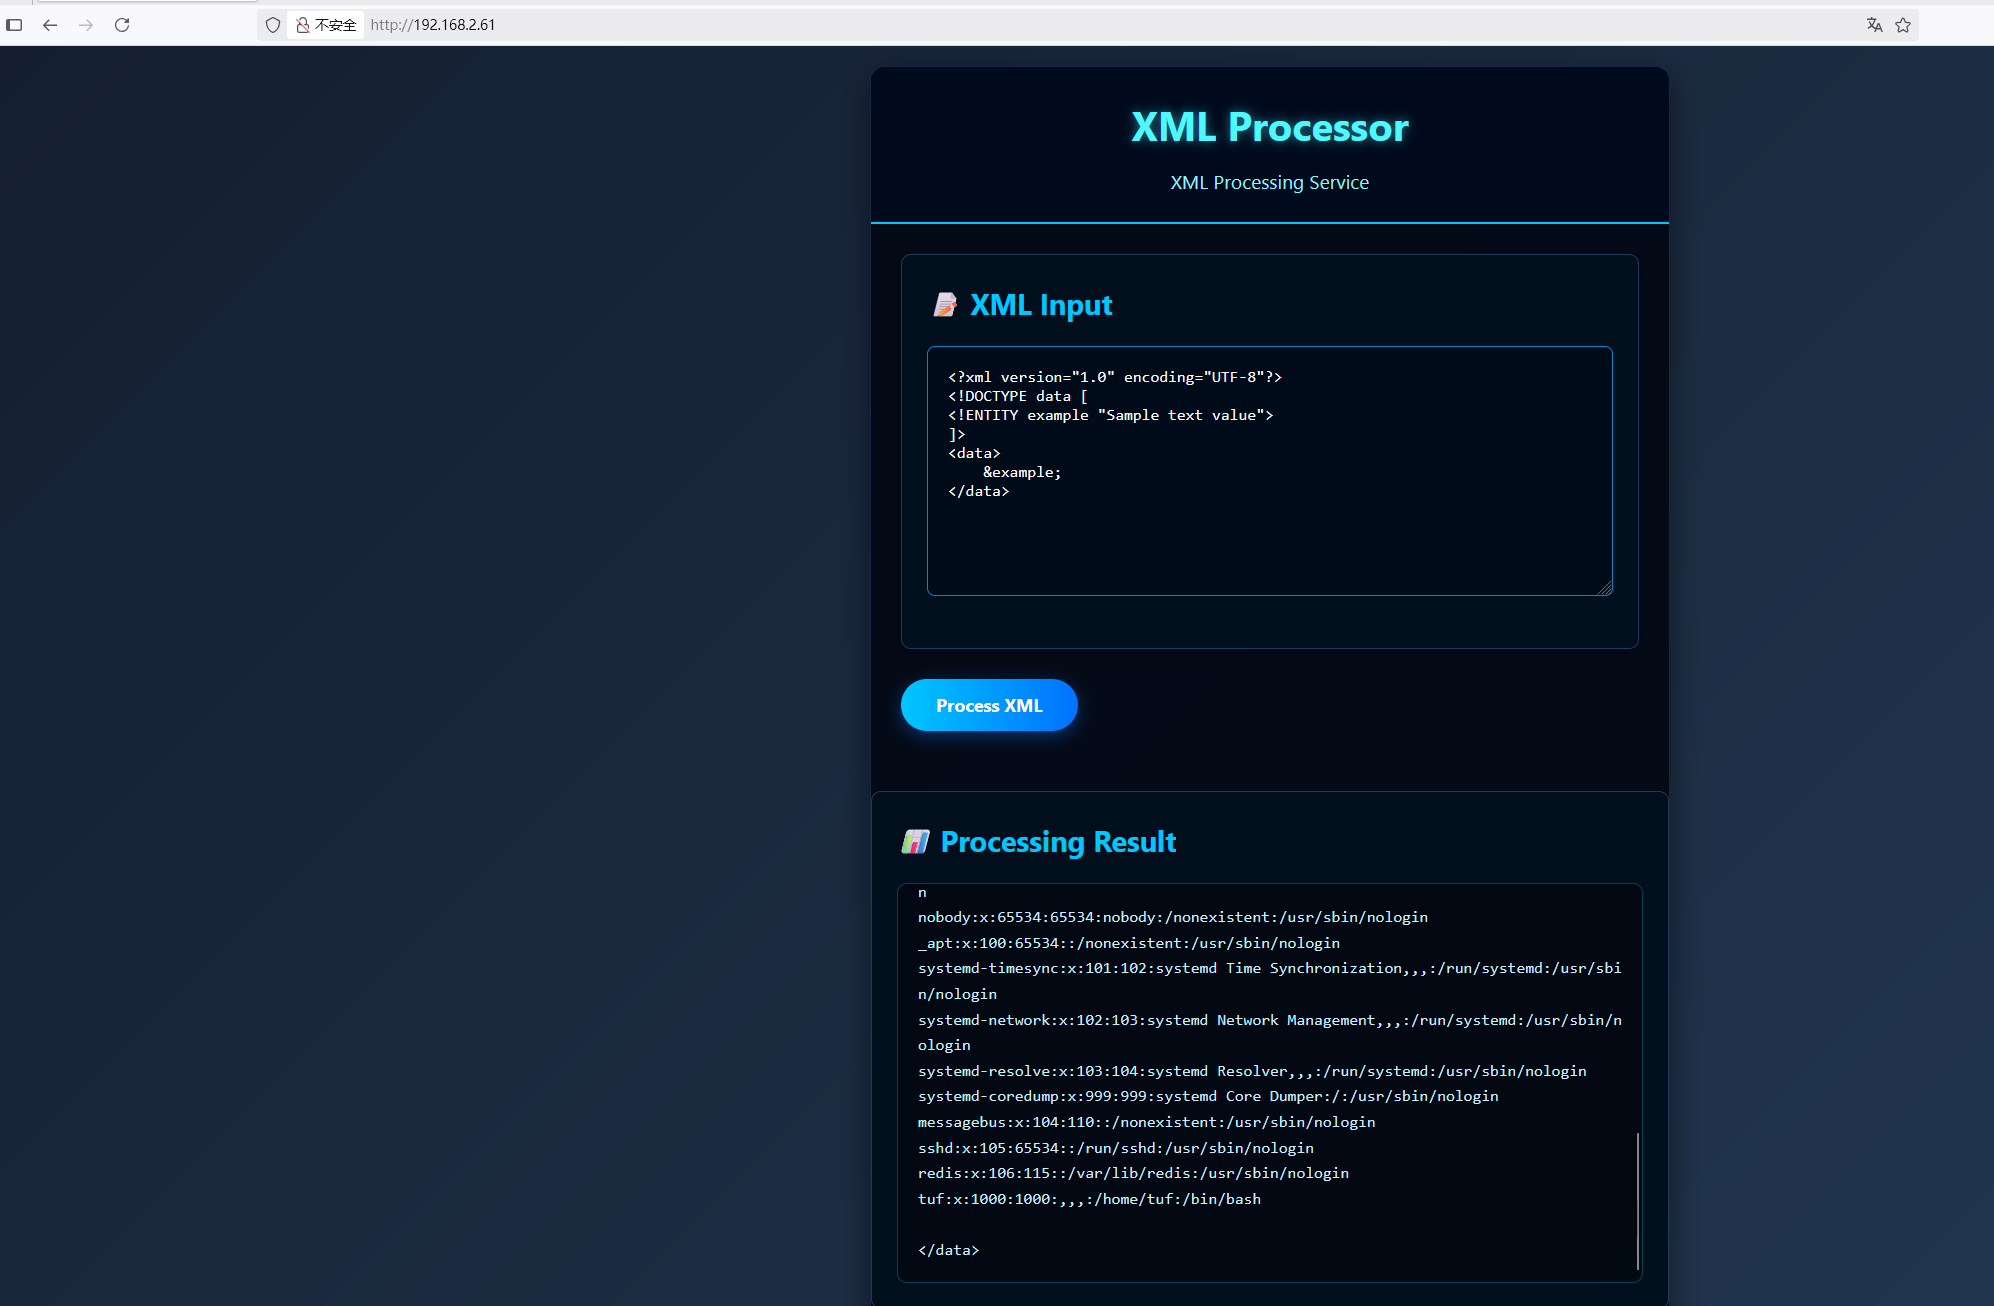This screenshot has height=1306, width=1994.
Task: Click the ENTITY example declaration line
Action: [x=1110, y=415]
